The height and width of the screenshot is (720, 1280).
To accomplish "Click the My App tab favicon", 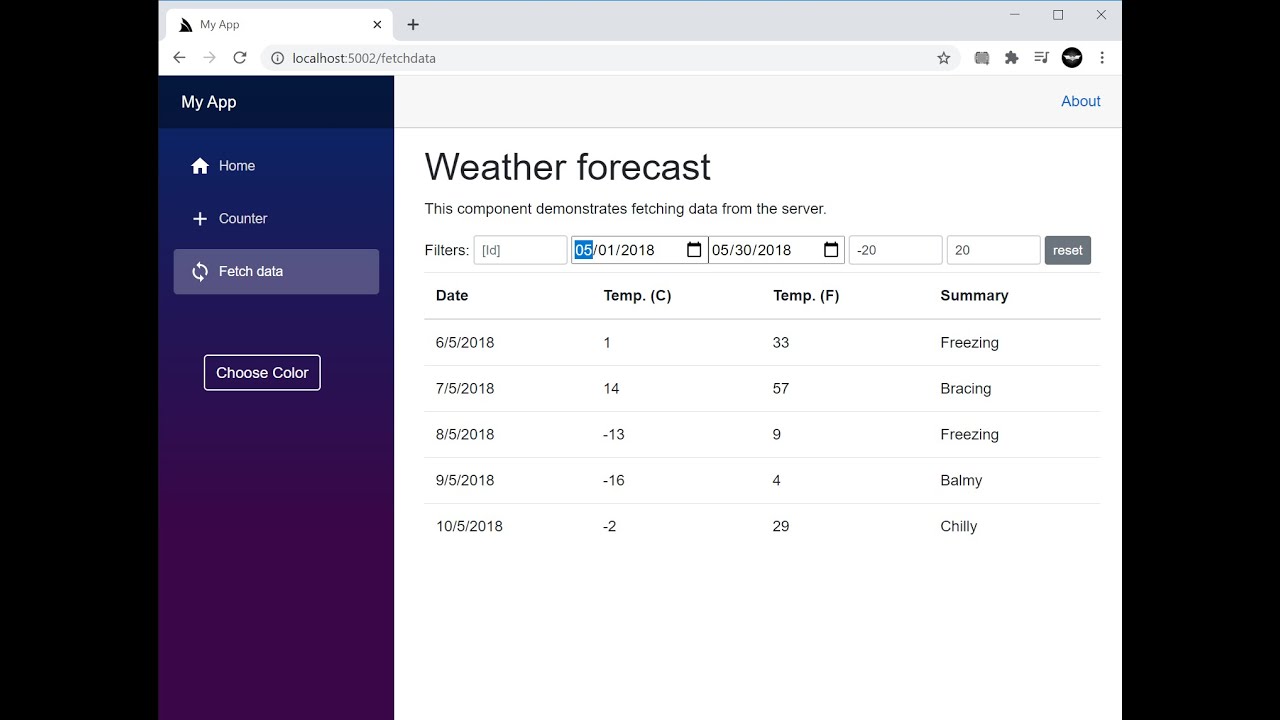I will coord(186,25).
